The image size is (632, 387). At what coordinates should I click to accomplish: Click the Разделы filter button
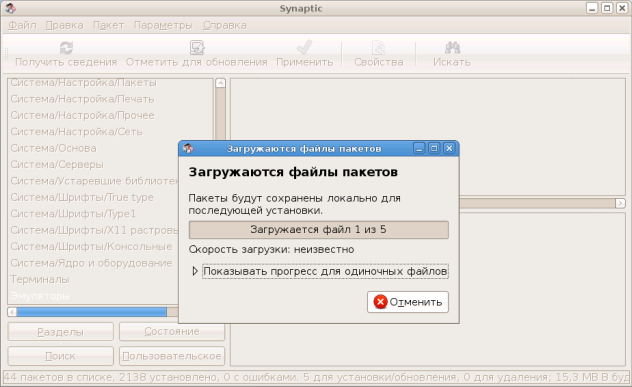pyautogui.click(x=60, y=332)
